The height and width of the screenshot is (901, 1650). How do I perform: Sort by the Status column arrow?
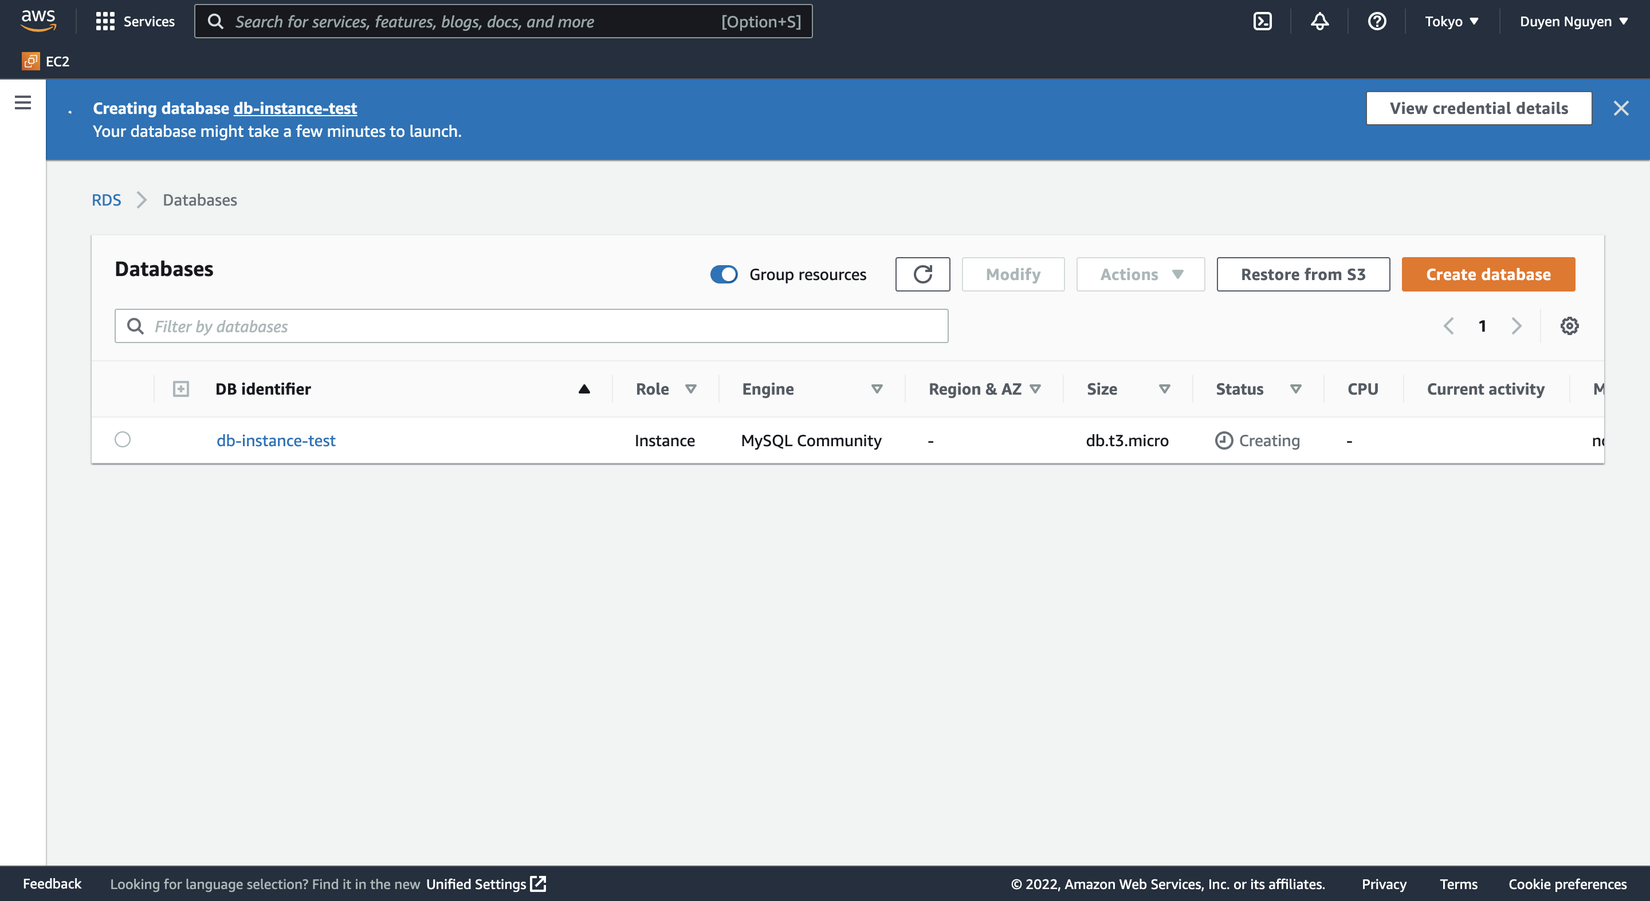[1296, 389]
